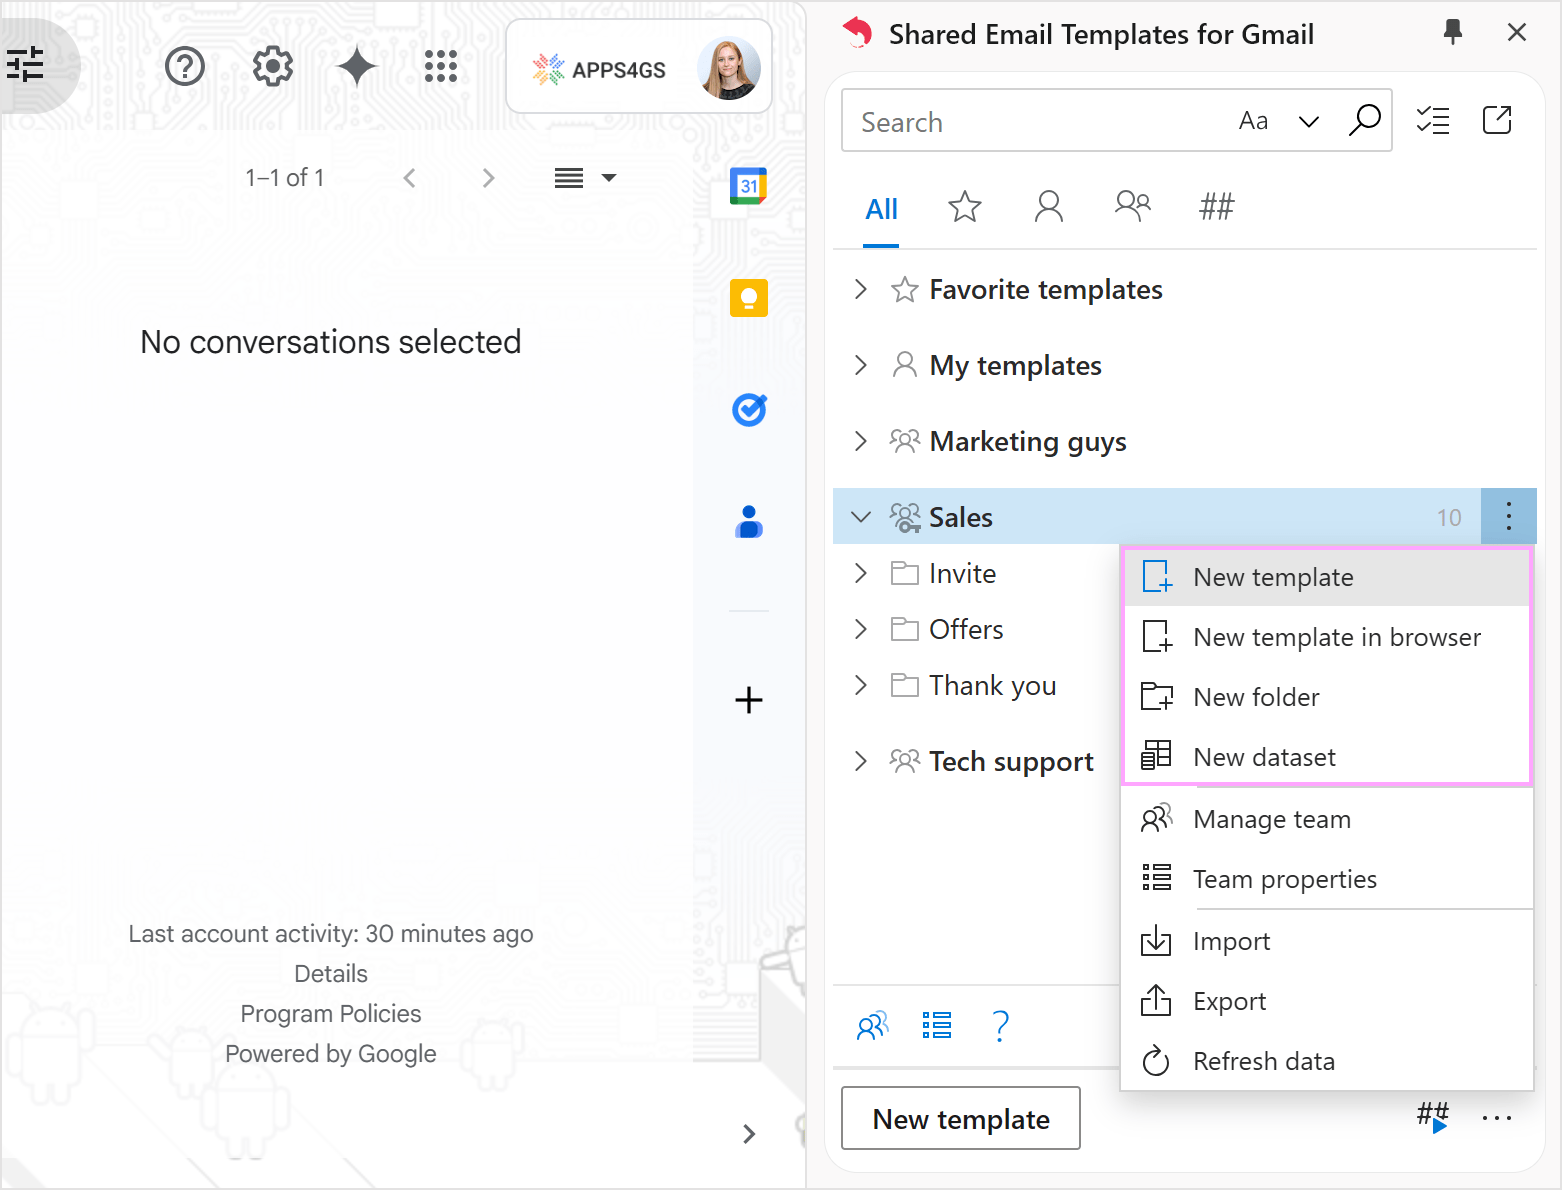Open the Google apps grid
This screenshot has width=1562, height=1190.
click(x=441, y=67)
